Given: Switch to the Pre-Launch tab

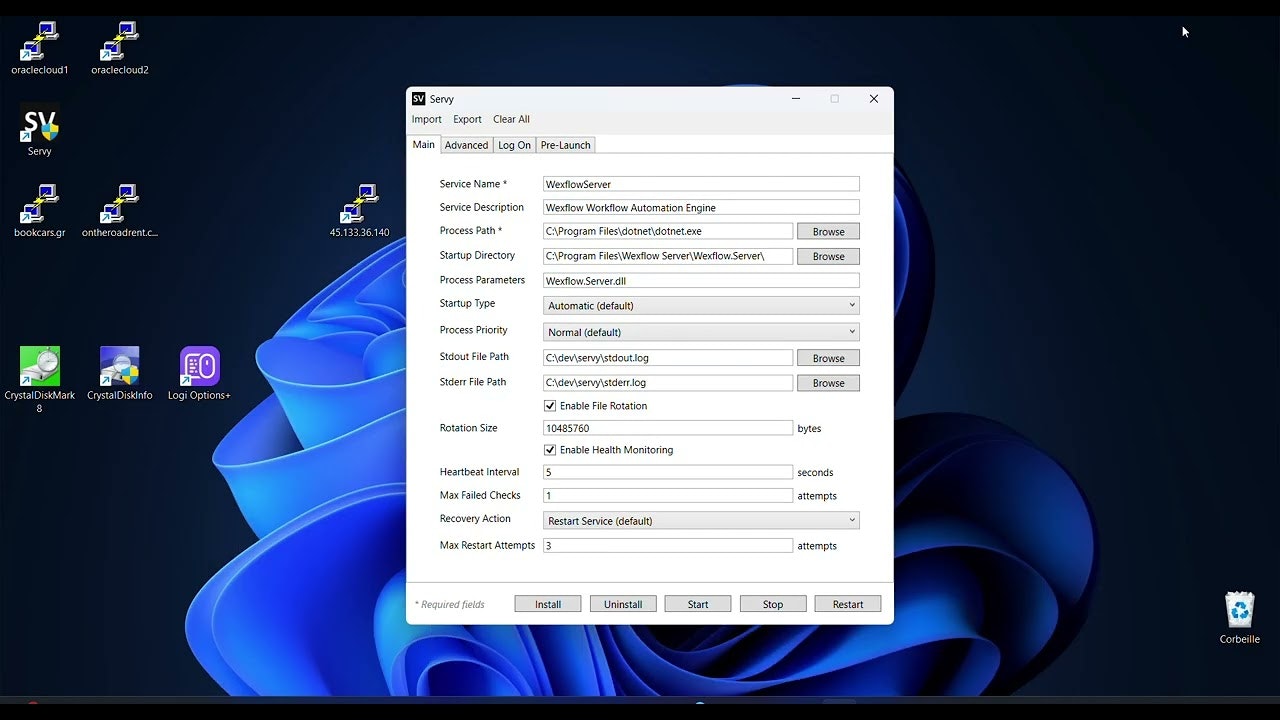Looking at the screenshot, I should 566,145.
